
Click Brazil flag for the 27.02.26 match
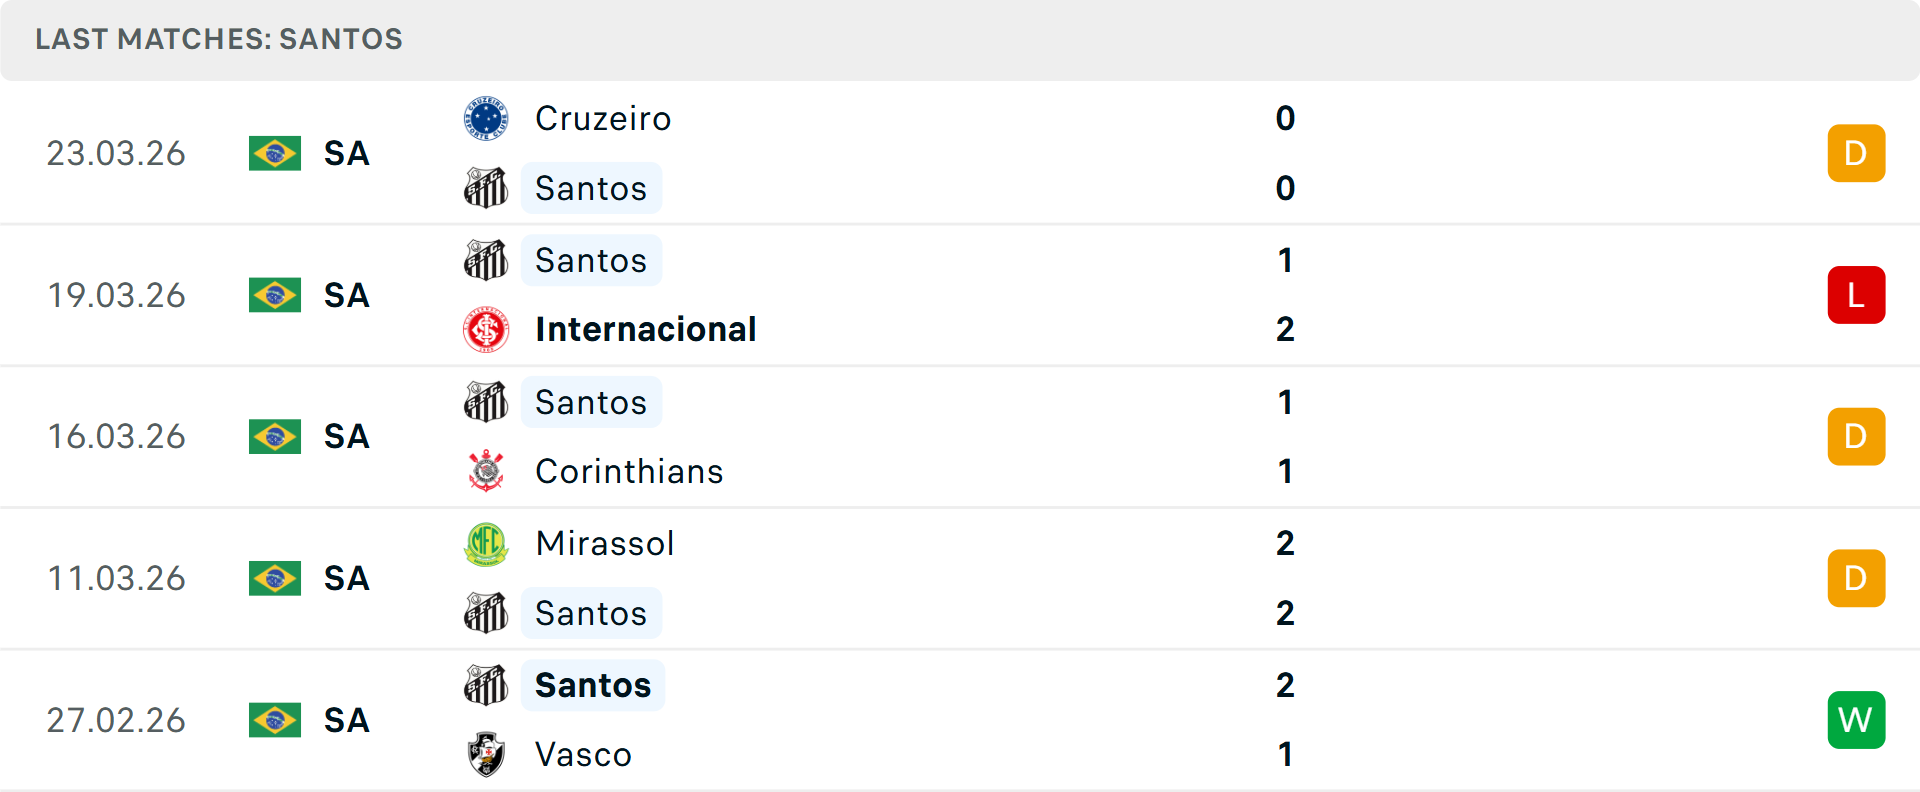(x=275, y=720)
